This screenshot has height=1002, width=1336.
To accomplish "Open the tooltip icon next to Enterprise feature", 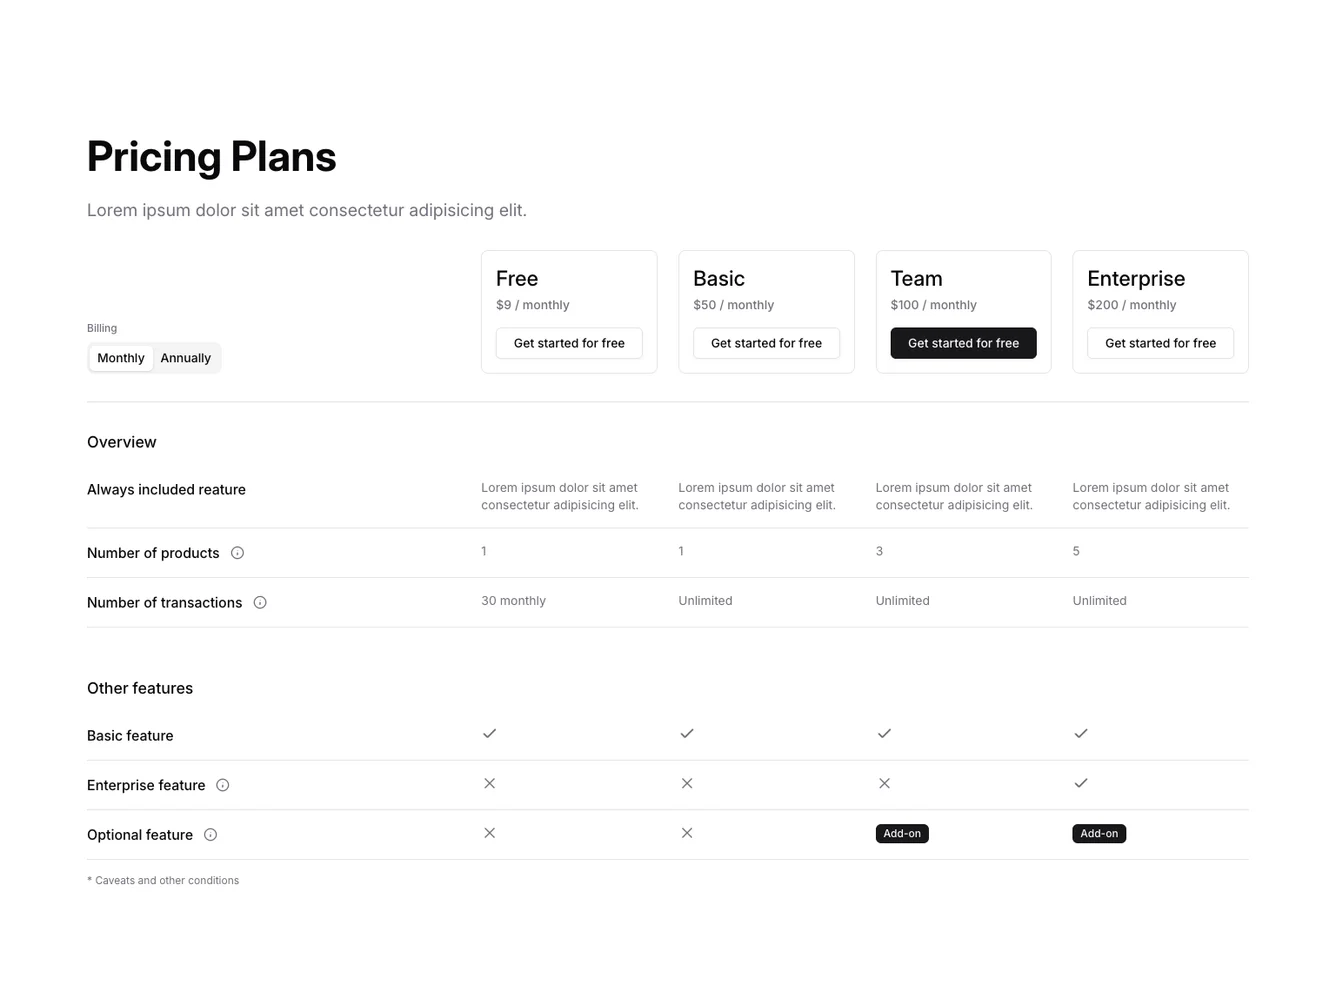I will click(222, 785).
